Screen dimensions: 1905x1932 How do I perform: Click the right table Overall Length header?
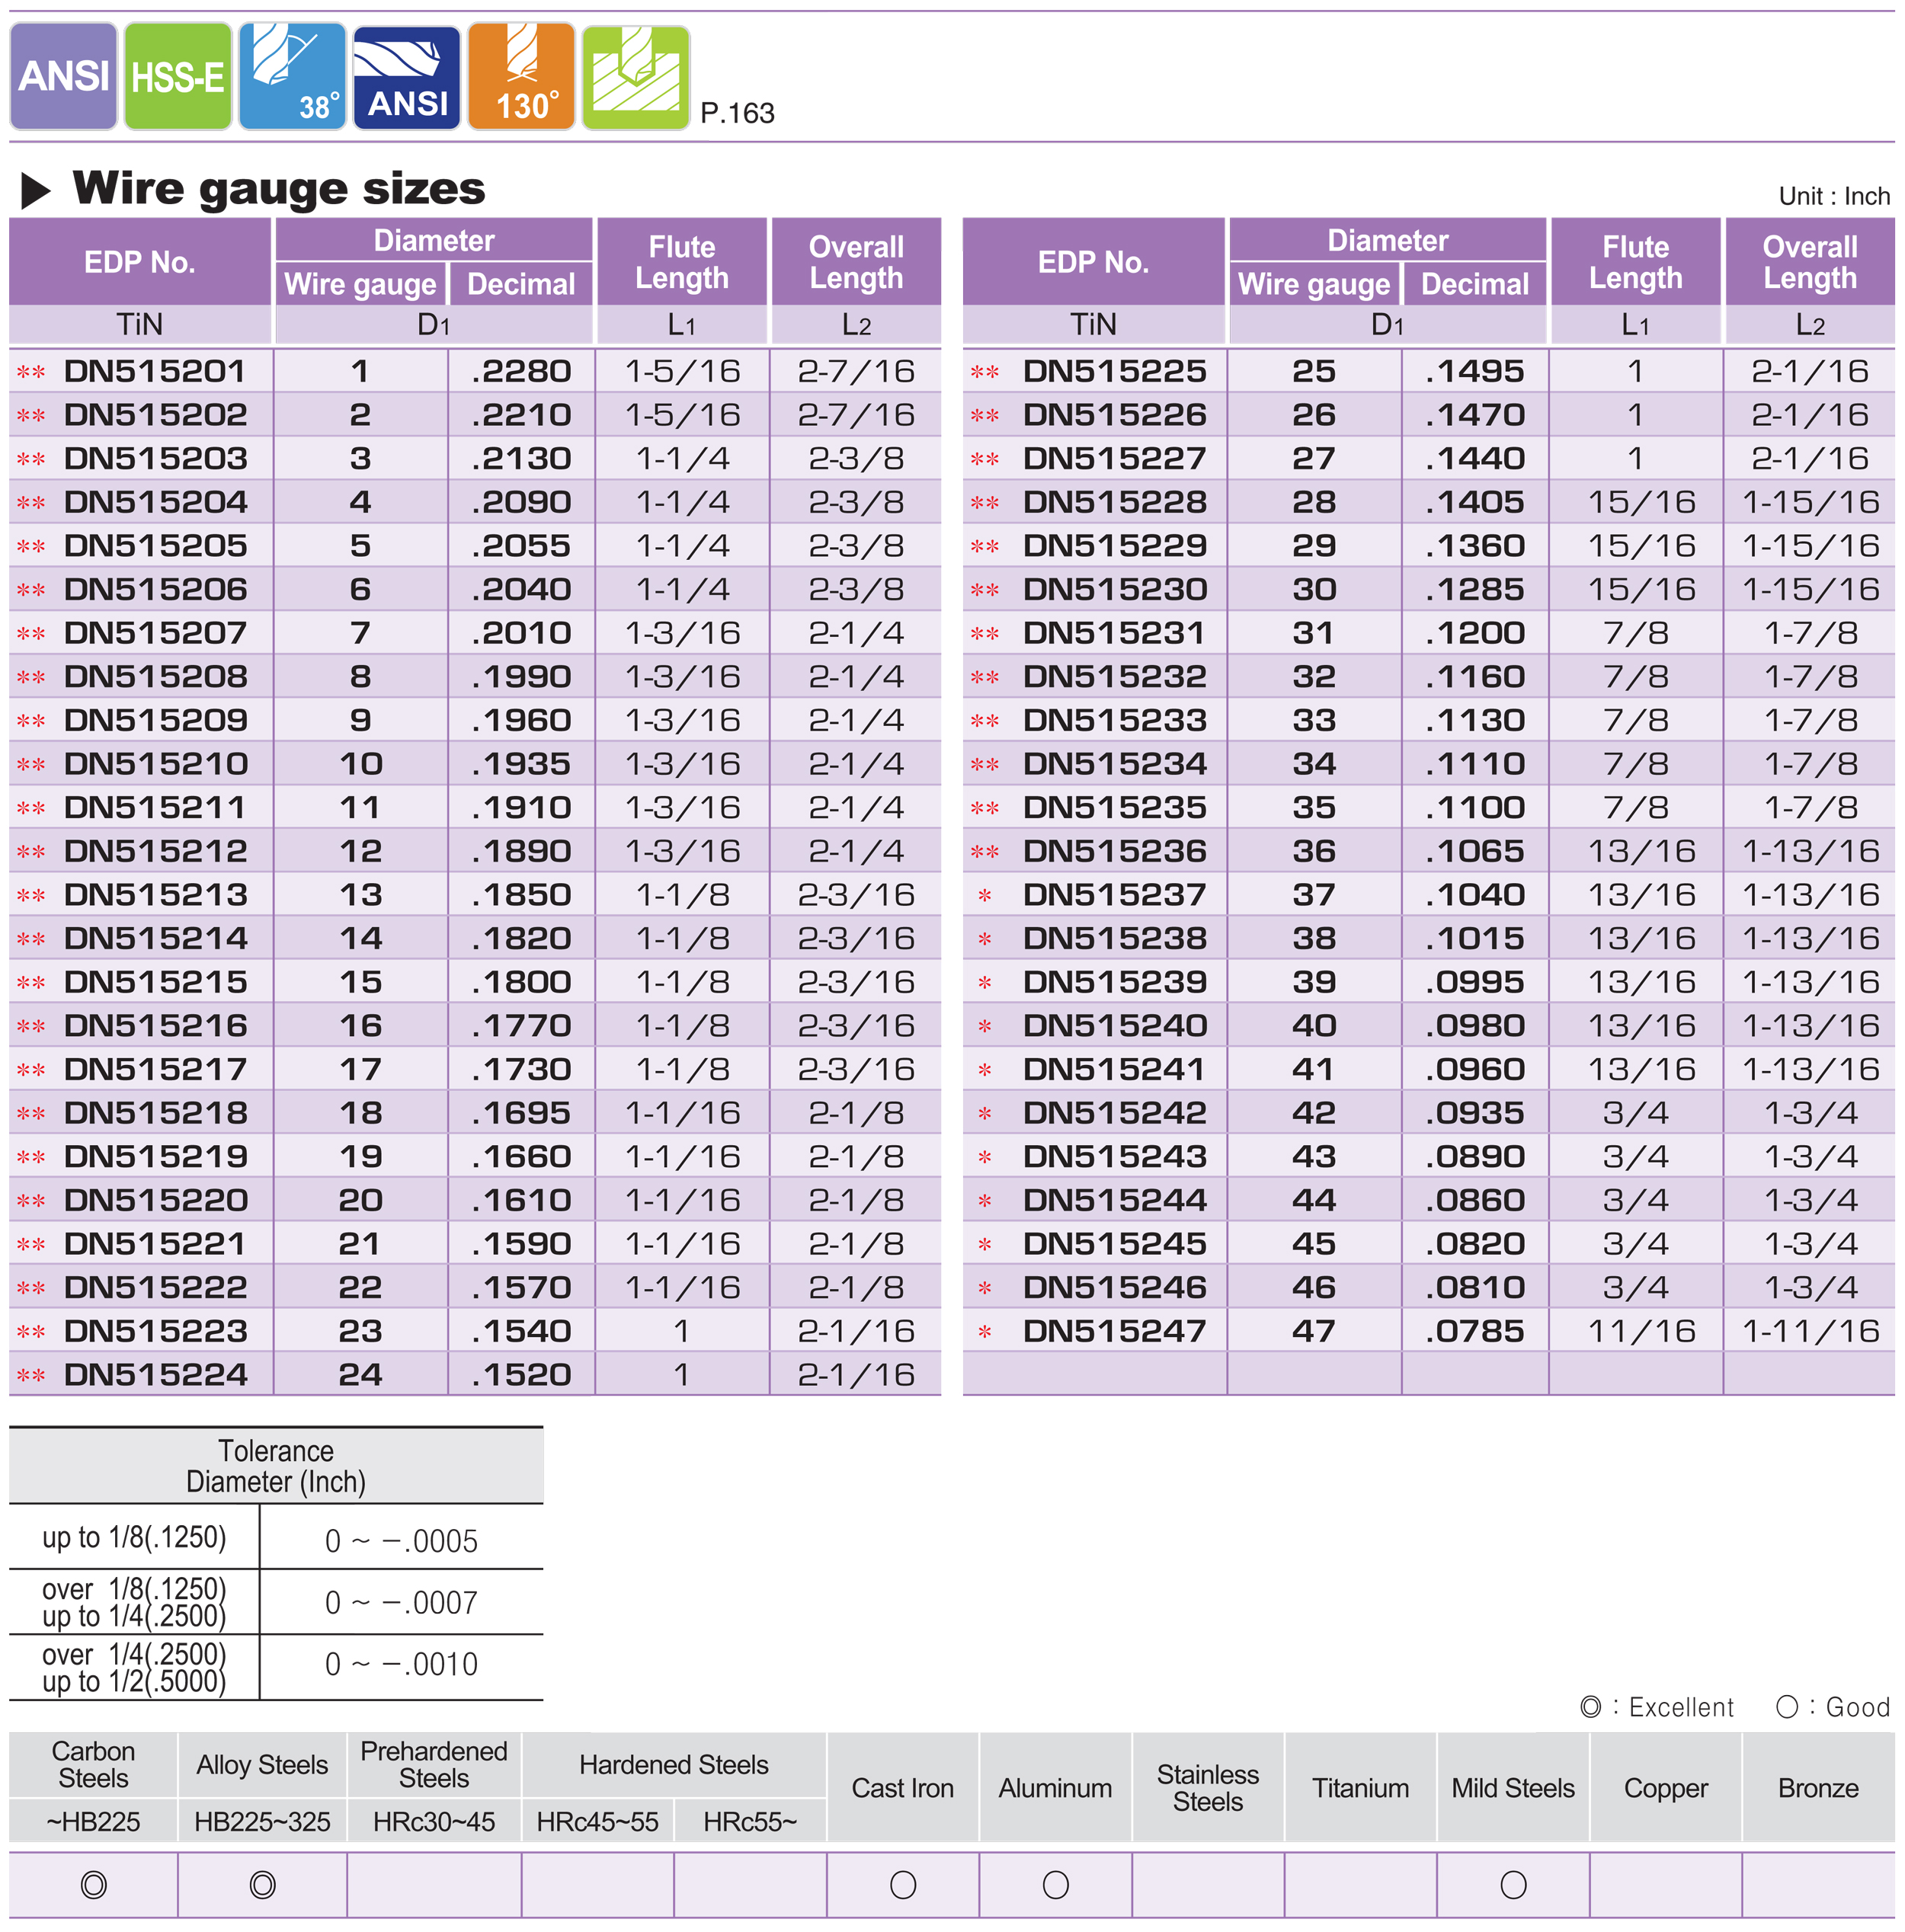[1809, 262]
